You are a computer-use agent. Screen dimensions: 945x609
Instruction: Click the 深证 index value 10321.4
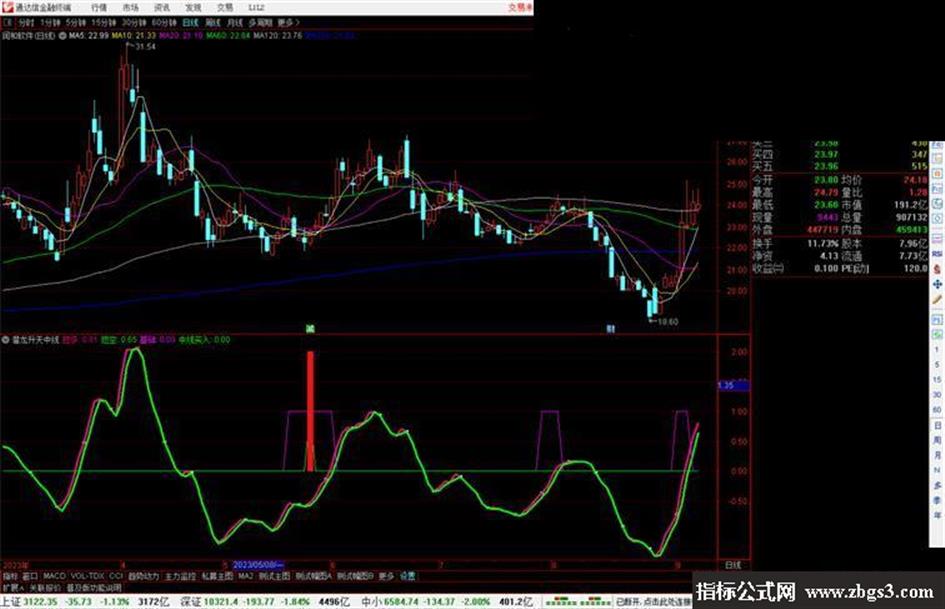click(222, 602)
